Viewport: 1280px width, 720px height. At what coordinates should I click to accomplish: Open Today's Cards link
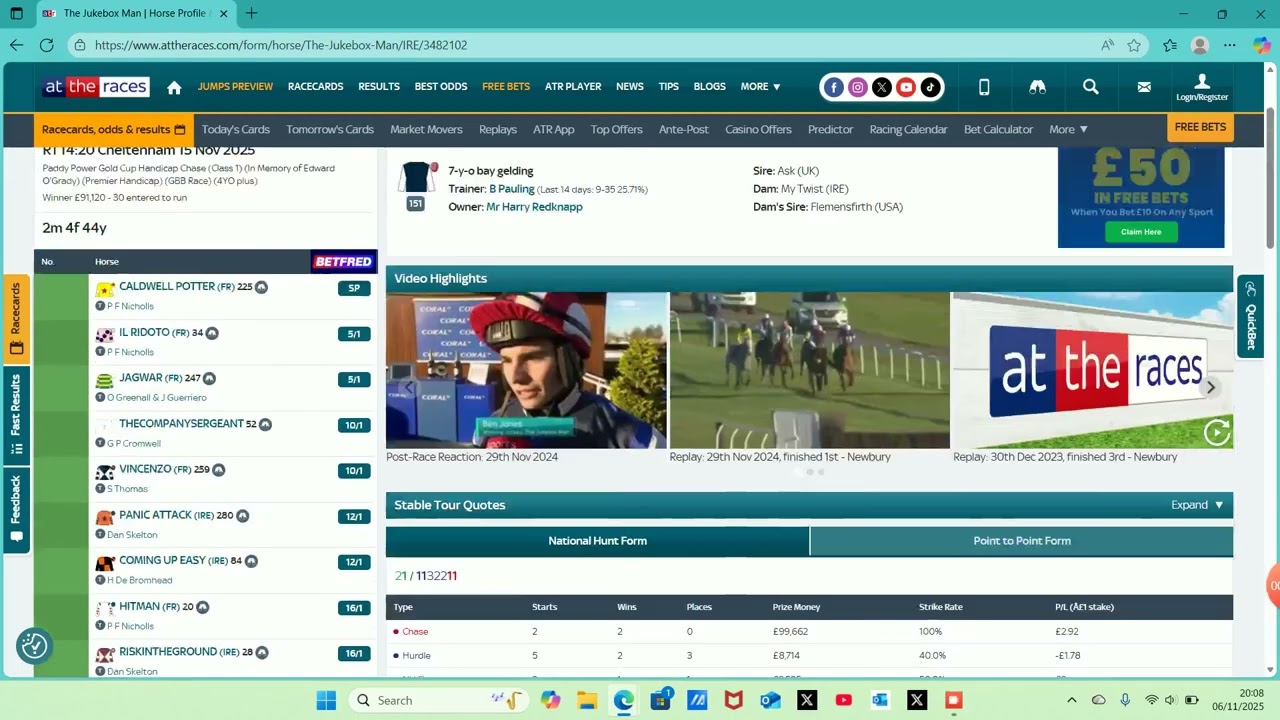click(x=236, y=129)
